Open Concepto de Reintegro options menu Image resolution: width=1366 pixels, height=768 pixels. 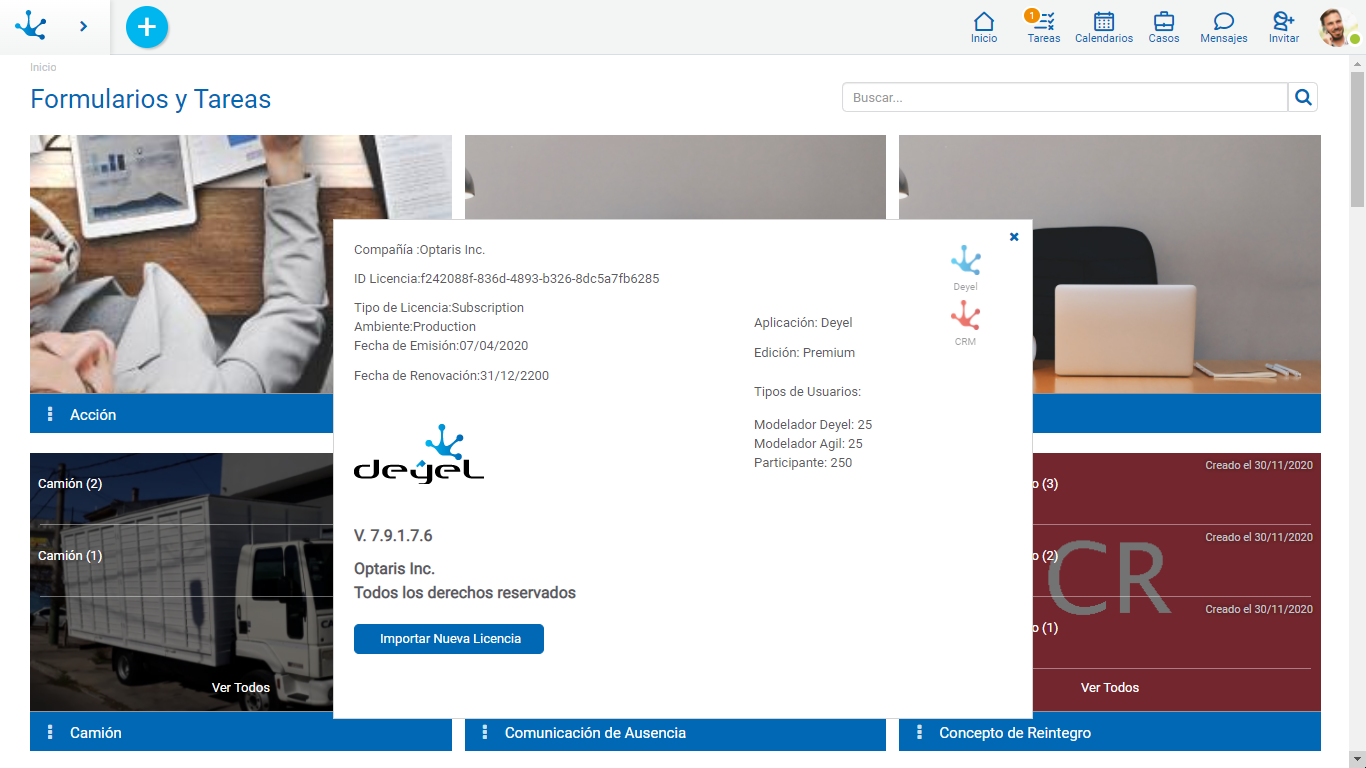tap(919, 732)
